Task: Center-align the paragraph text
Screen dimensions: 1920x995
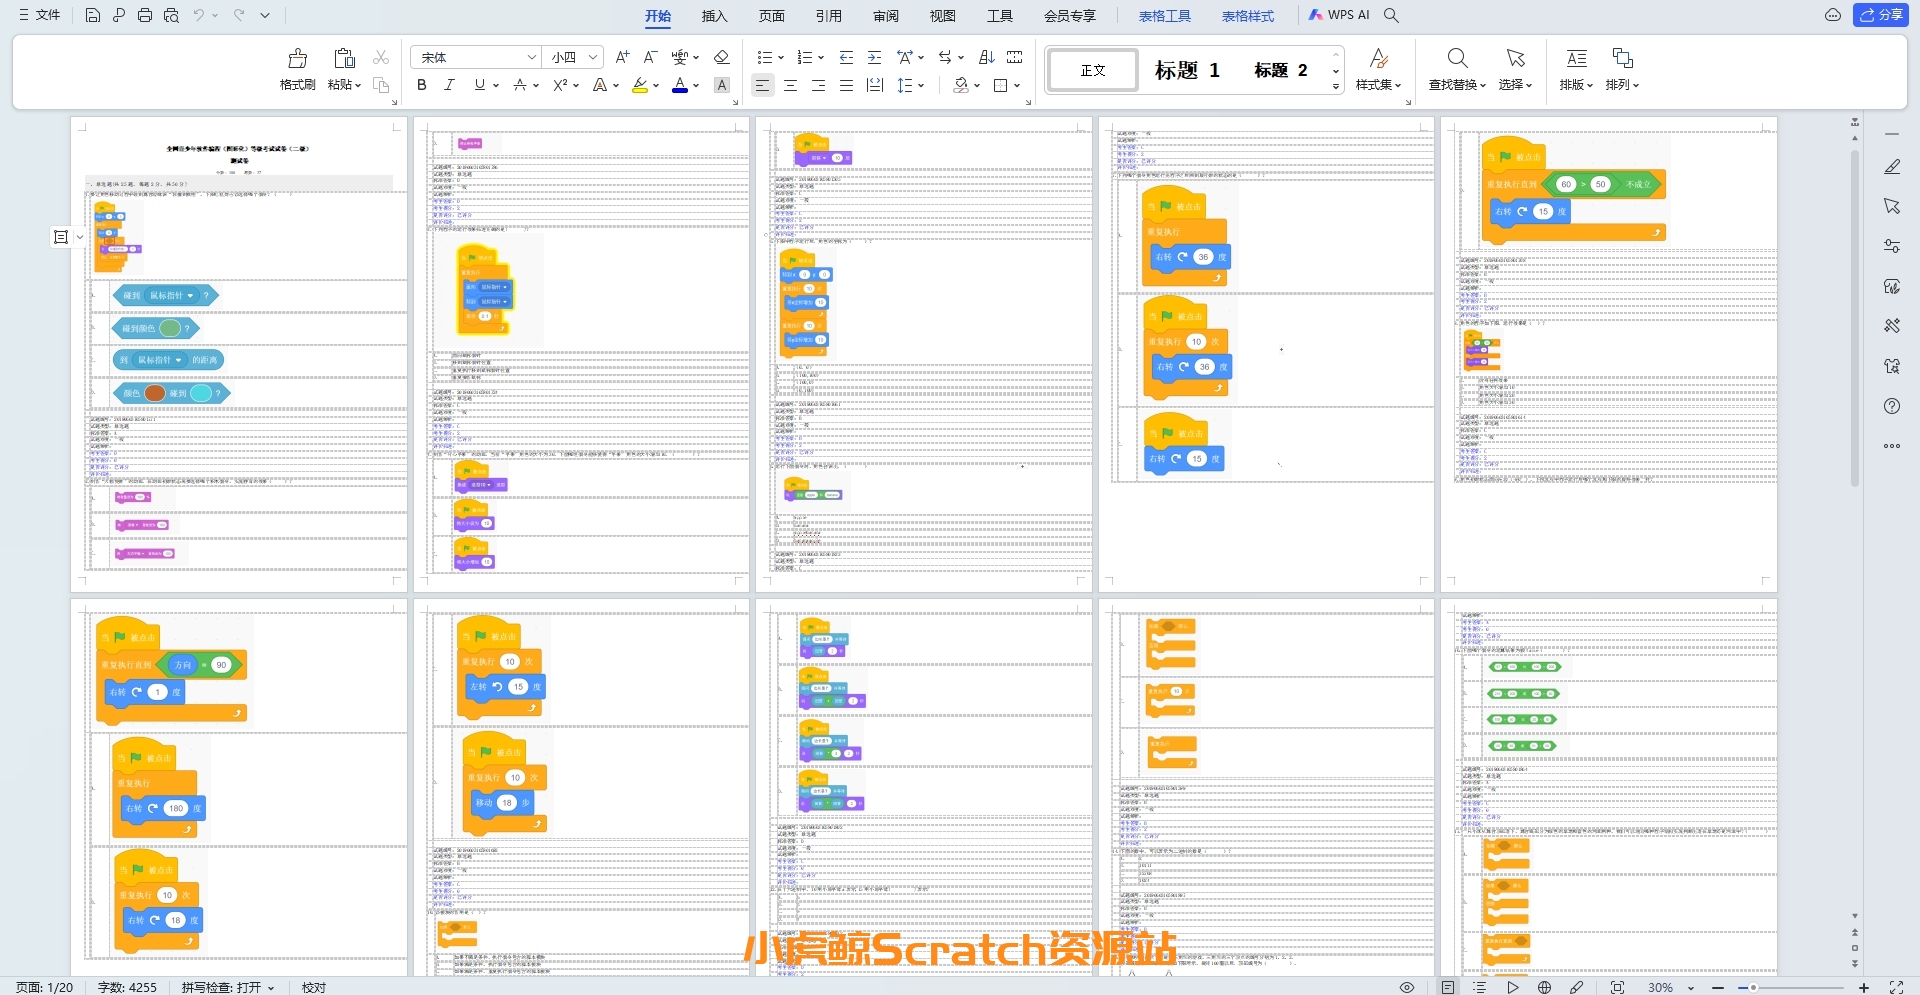Action: 791,86
